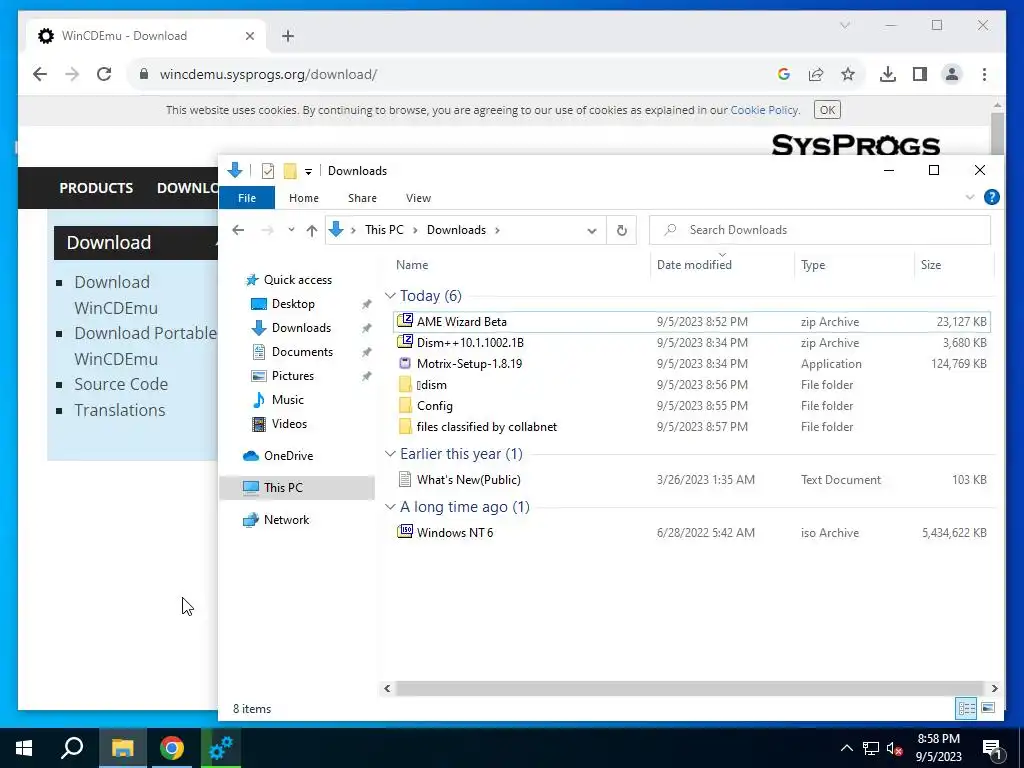Click Chrome's share page icon

[816, 74]
